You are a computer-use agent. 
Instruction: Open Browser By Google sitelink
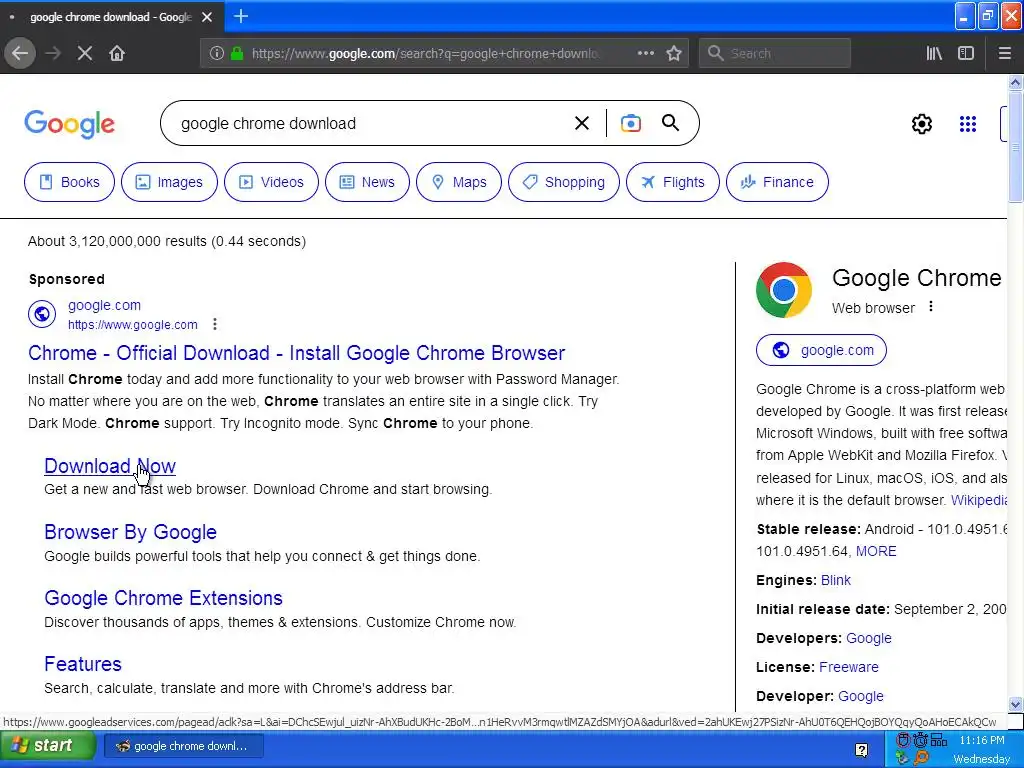pyautogui.click(x=130, y=532)
